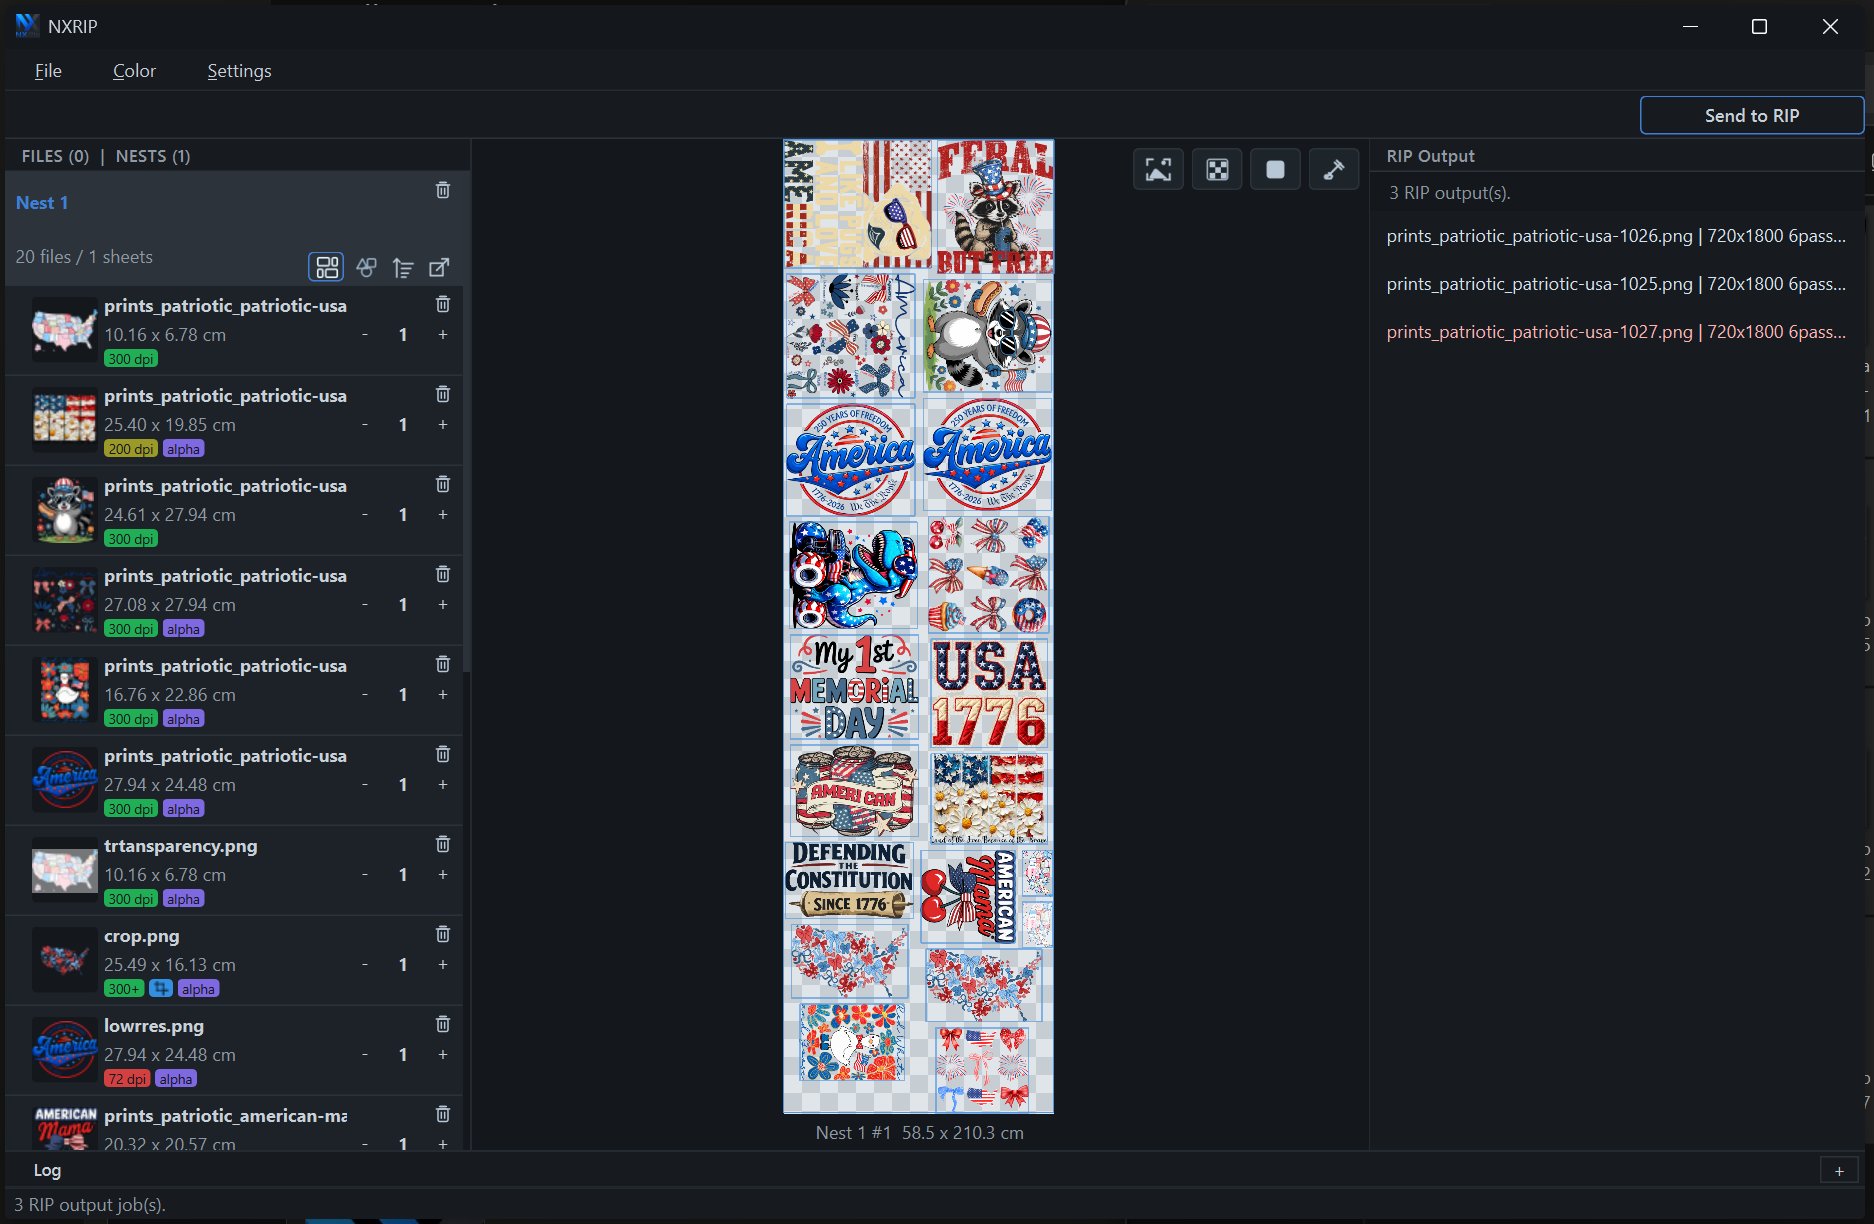Click the trtansparency.png thumbnail
Image resolution: width=1874 pixels, height=1224 pixels.
click(x=65, y=870)
